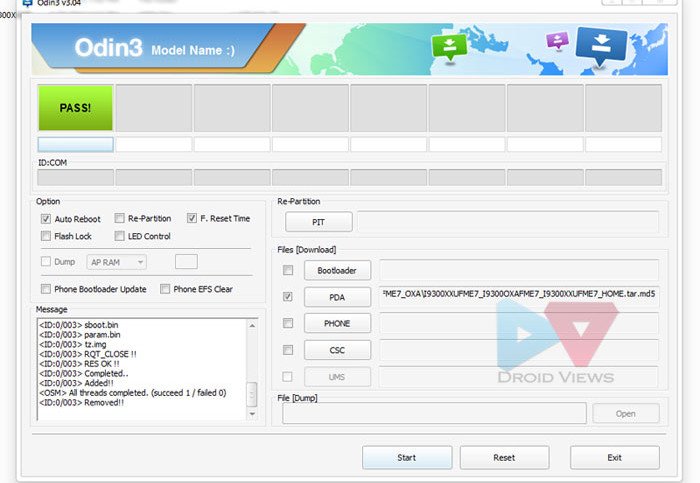Screen dimensions: 700x483
Task: Click the PIT button
Action: (x=318, y=222)
